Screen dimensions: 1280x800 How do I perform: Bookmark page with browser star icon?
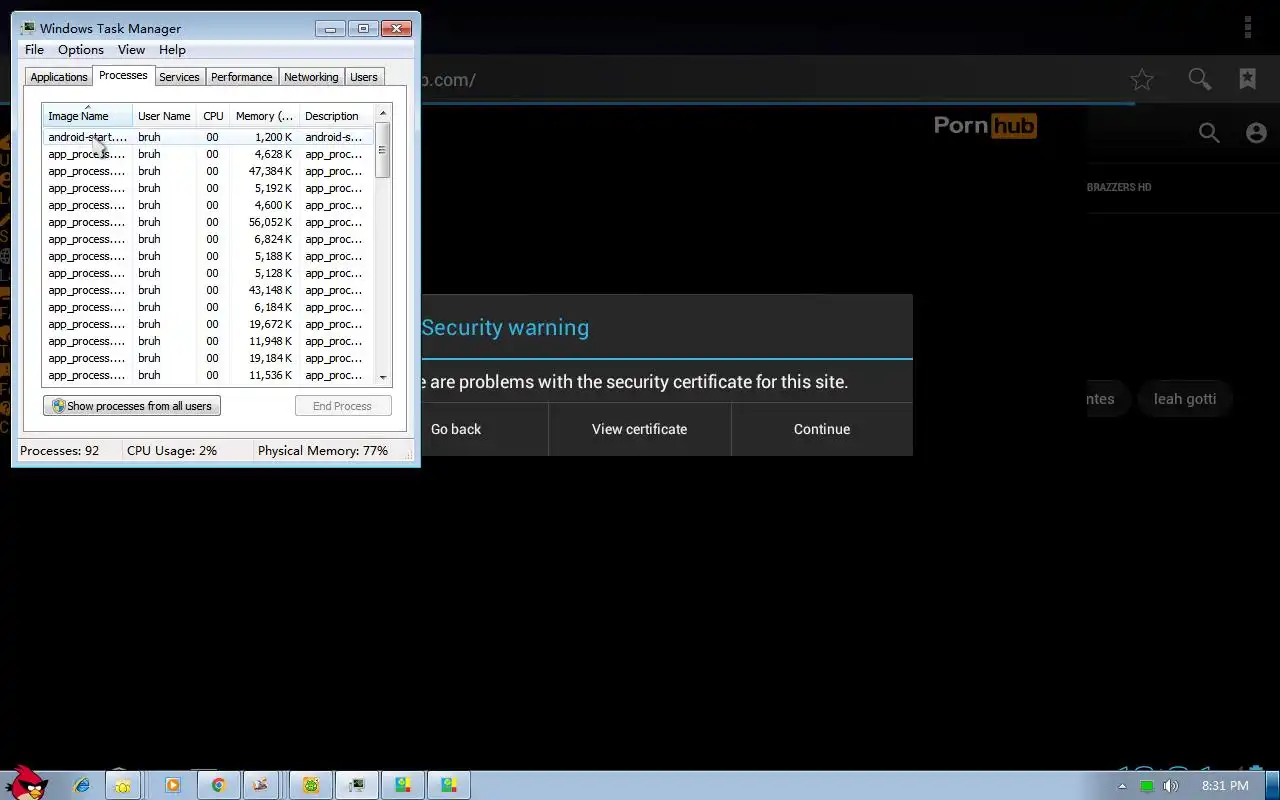pos(1142,80)
